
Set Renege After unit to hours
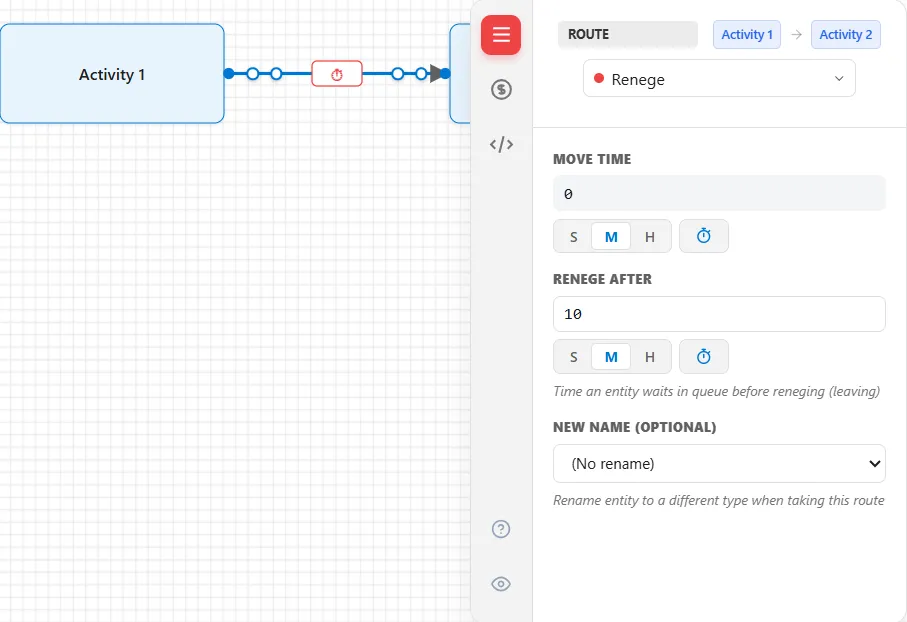pos(650,357)
